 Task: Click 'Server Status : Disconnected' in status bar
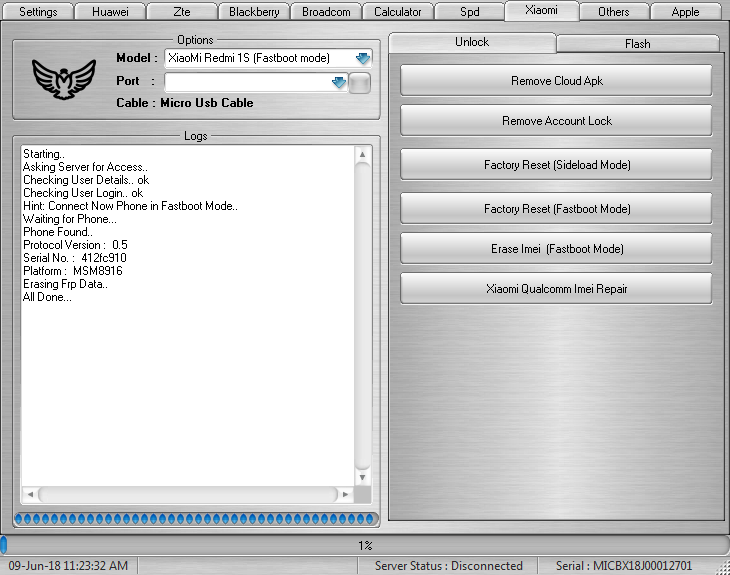coord(448,566)
